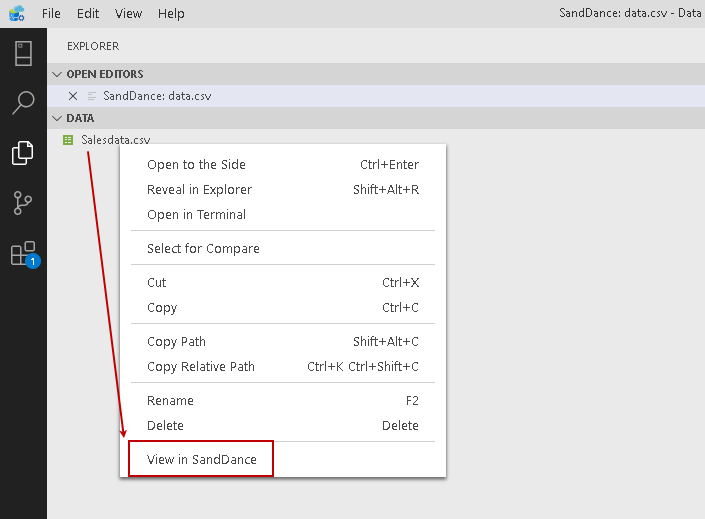Collapse the OPEN EDITORS section

click(58, 74)
